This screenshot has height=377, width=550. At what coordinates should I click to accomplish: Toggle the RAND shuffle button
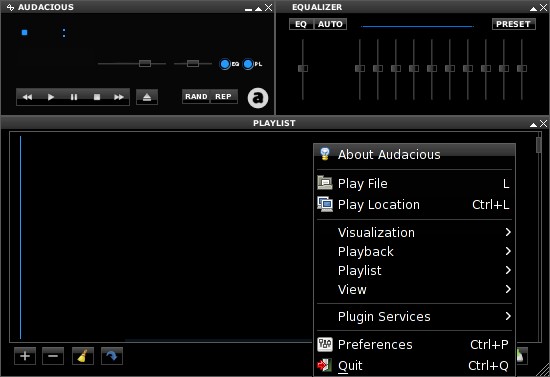click(x=196, y=96)
